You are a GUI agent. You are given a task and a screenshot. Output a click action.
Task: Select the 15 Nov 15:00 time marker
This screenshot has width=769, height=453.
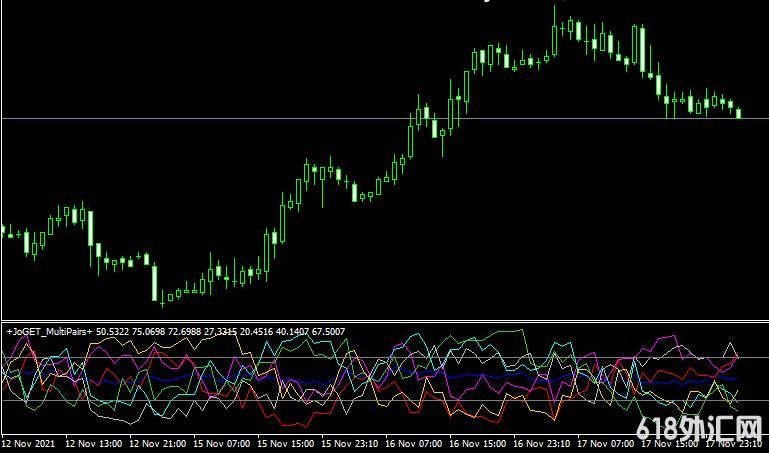pos(286,442)
